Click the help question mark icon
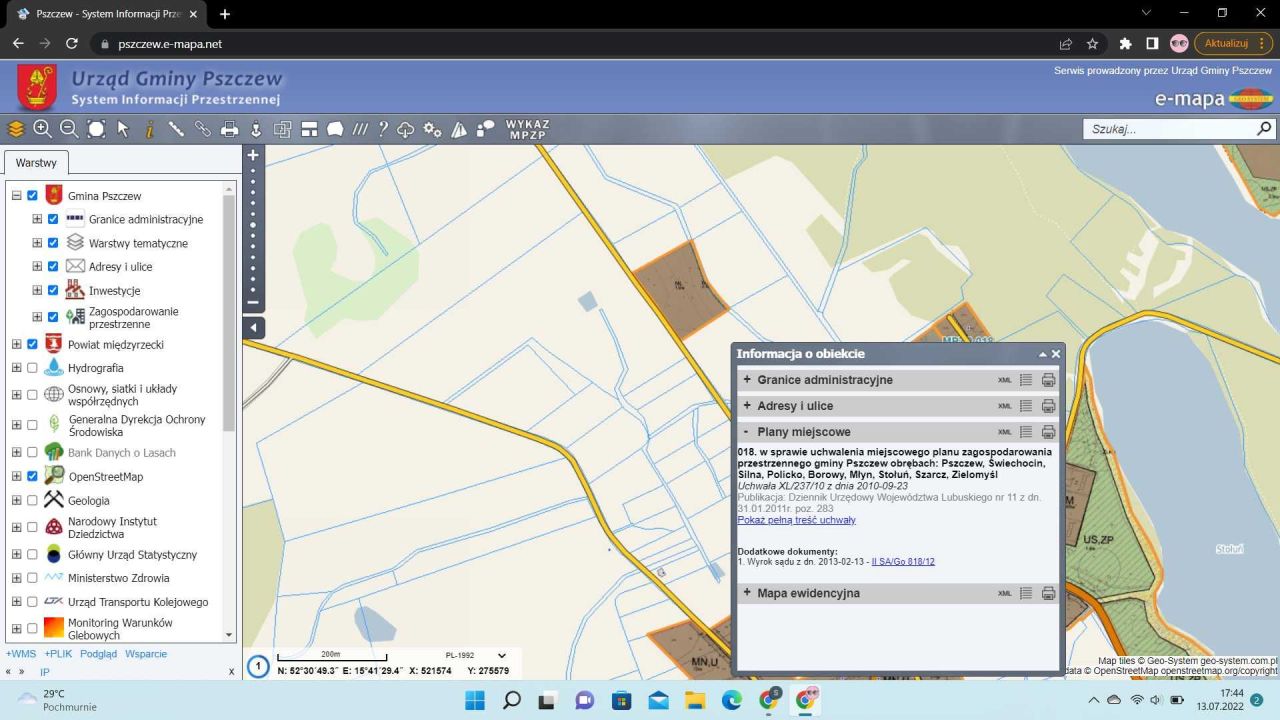The height and width of the screenshot is (720, 1280). (382, 129)
